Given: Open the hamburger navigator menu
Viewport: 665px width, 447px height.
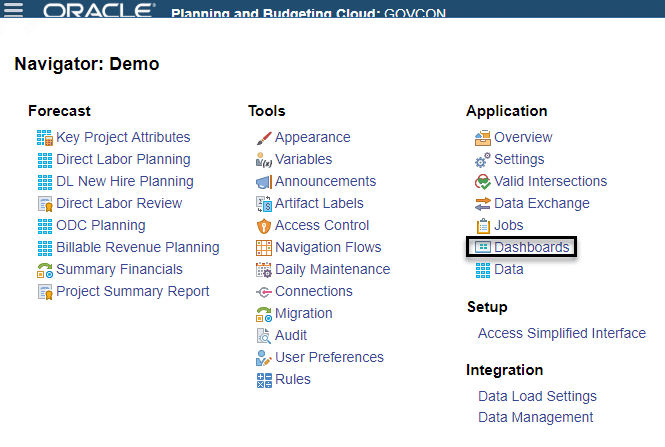Looking at the screenshot, I should click(x=13, y=8).
